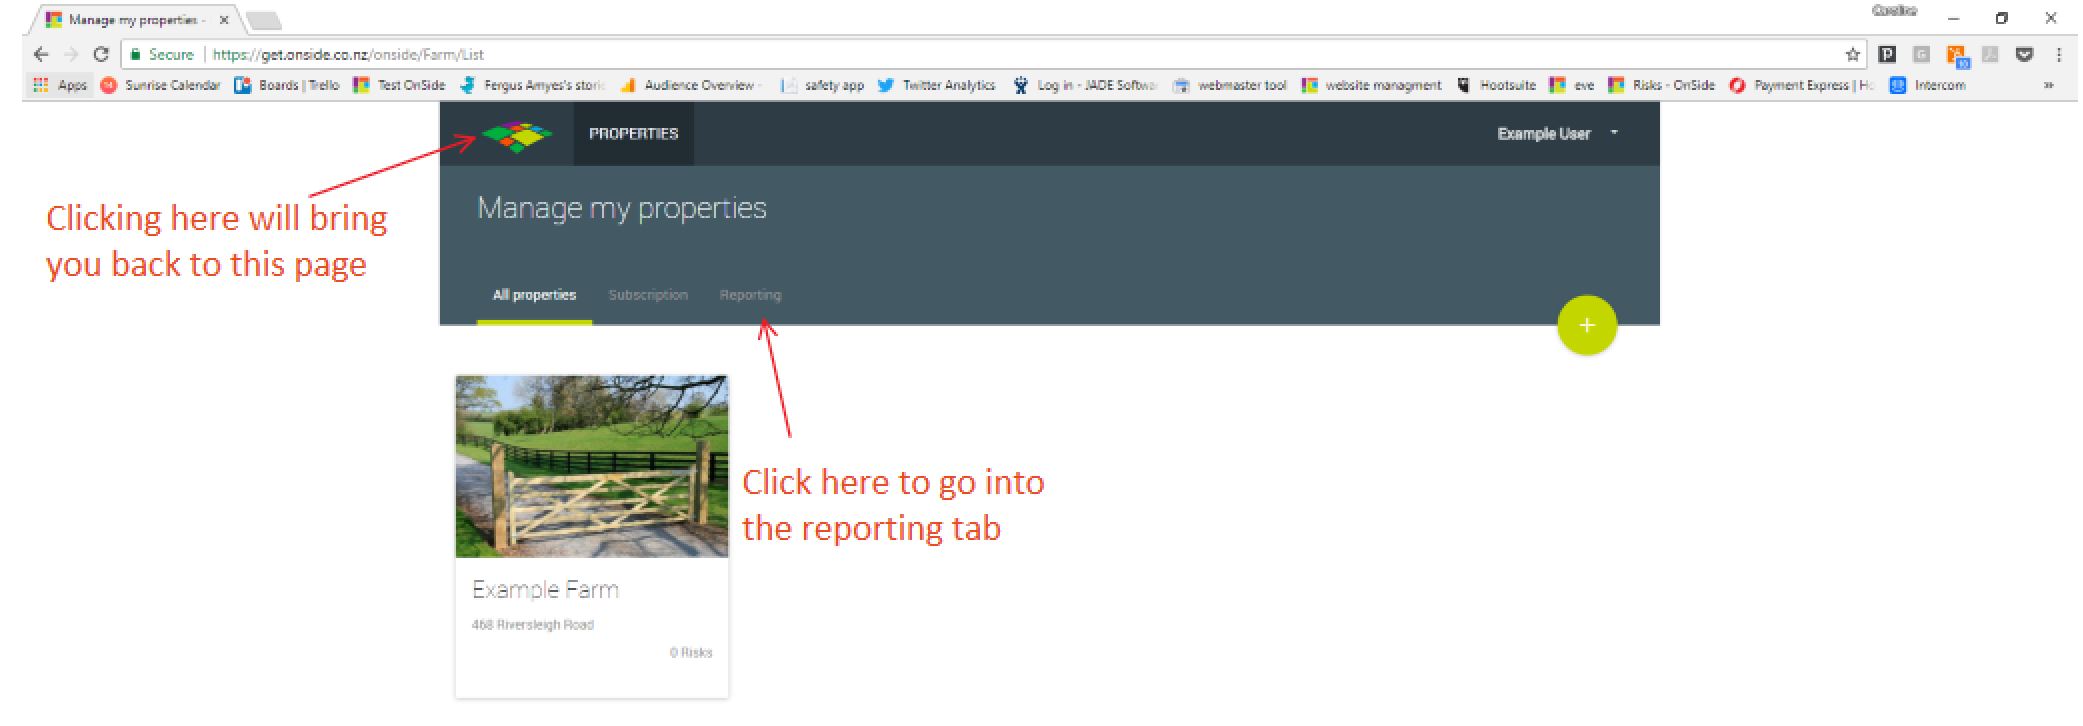Click the black P extension icon
Image resolution: width=2083 pixels, height=726 pixels.
pyautogui.click(x=1887, y=55)
